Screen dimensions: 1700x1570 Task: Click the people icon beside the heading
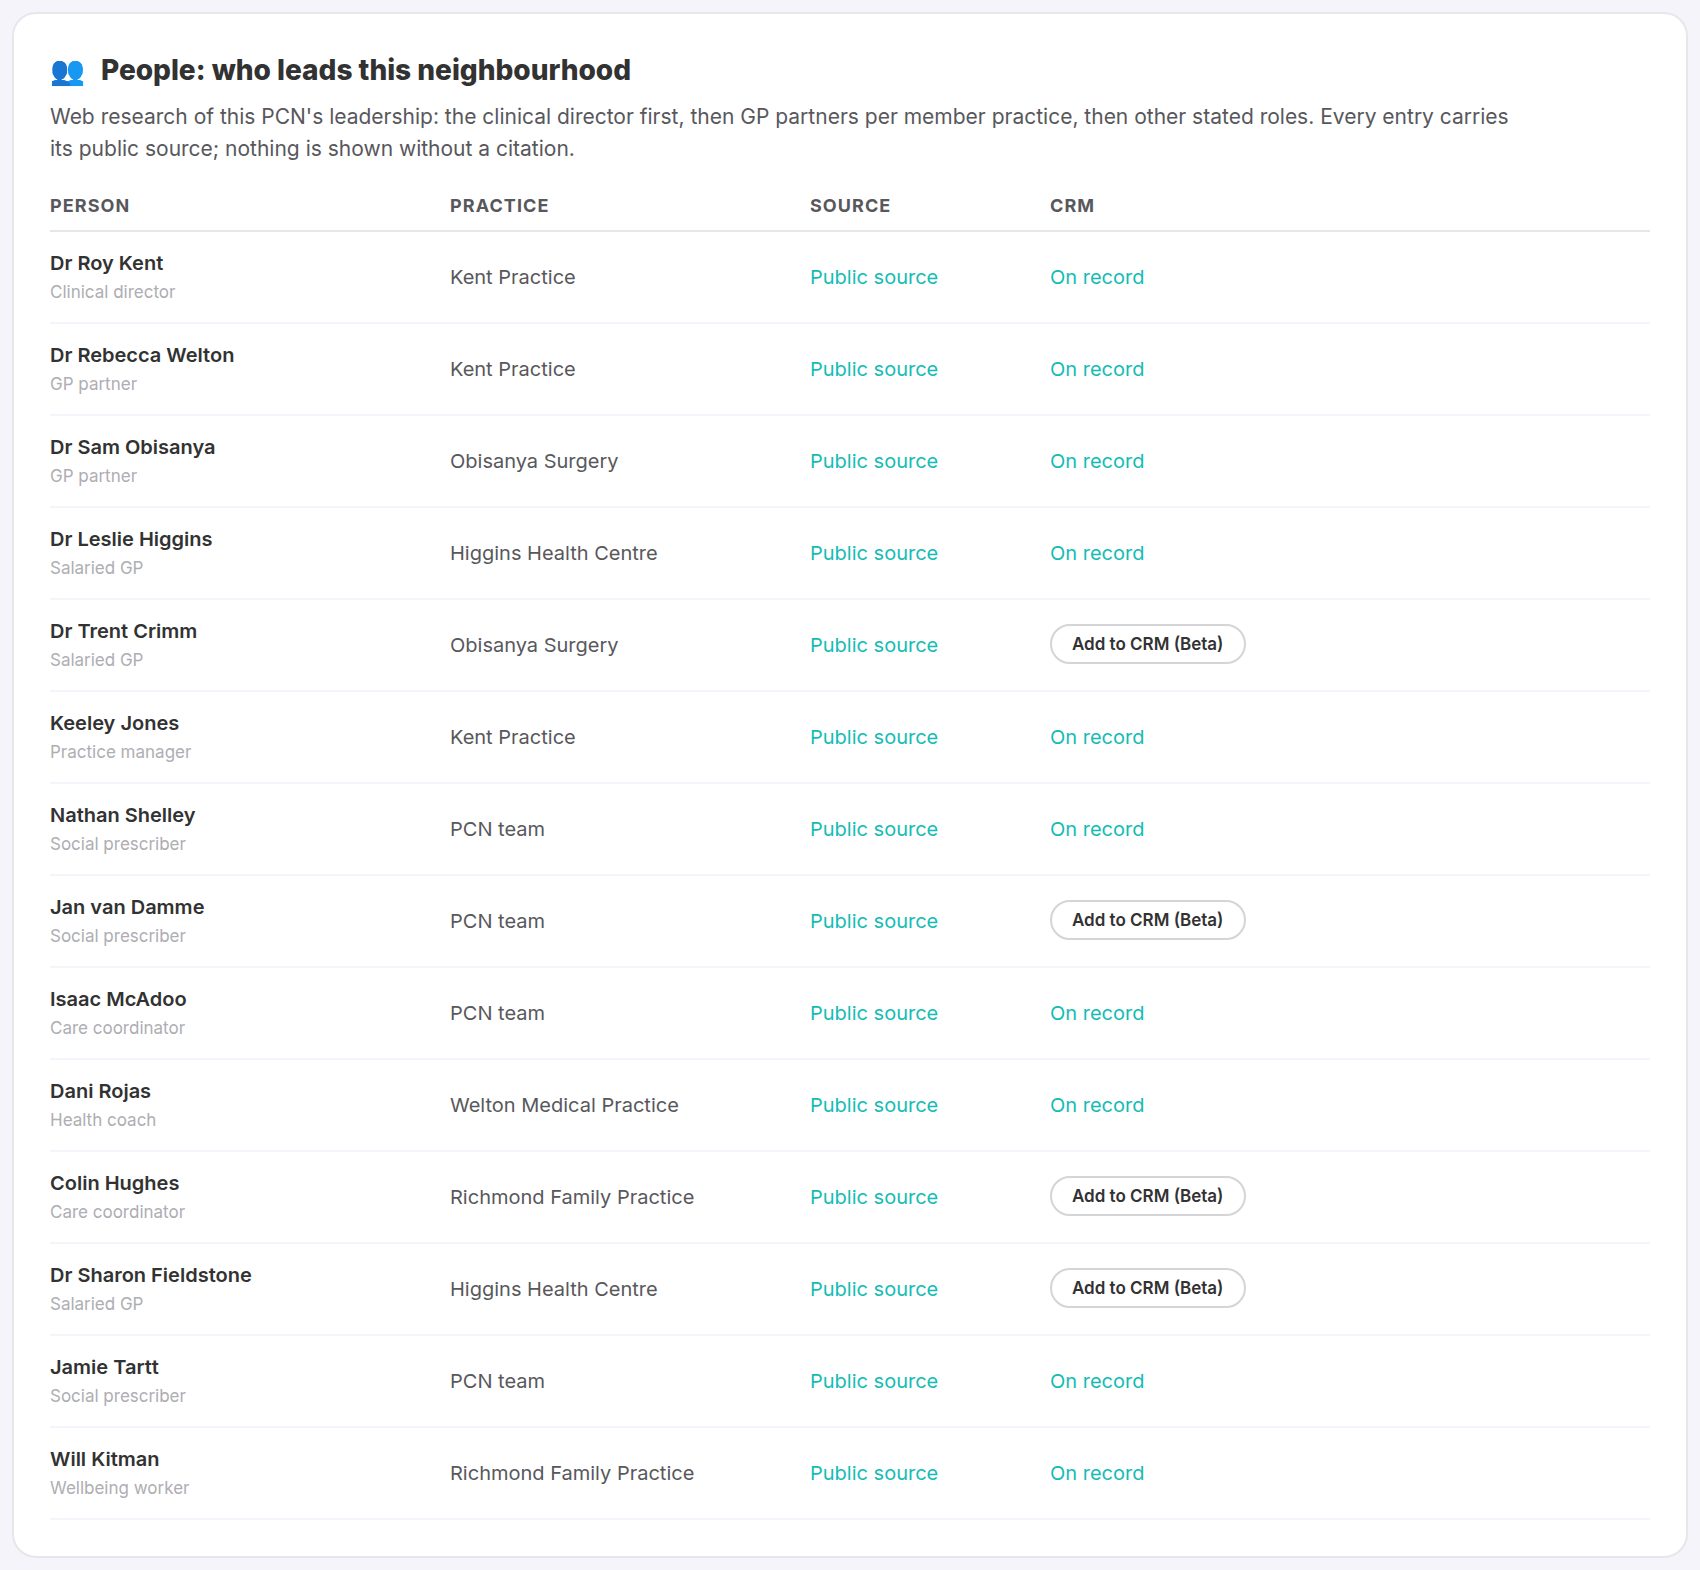67,71
